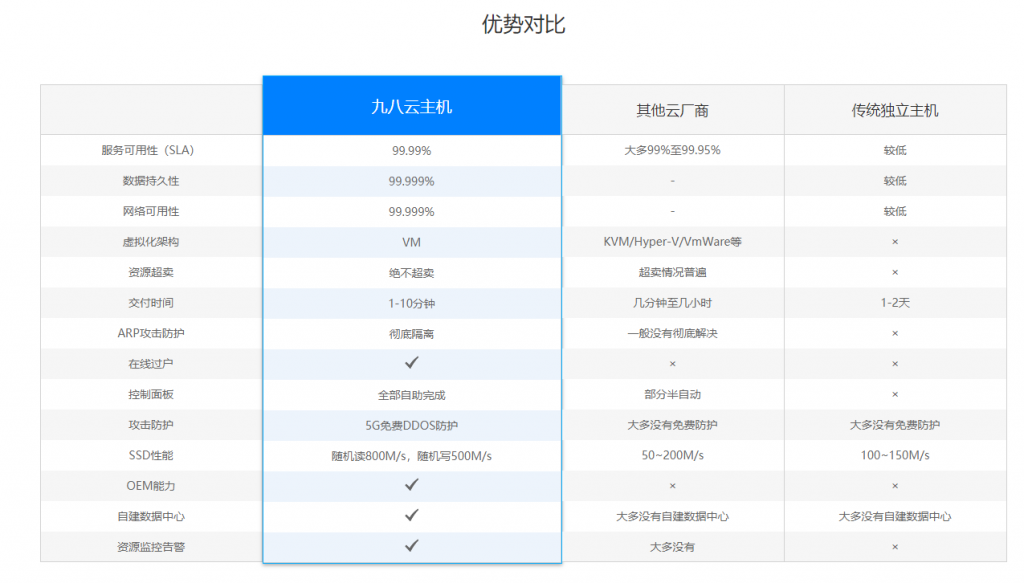Click 较低 in the 数据持久性 row
Viewport: 1024px width, 583px height.
point(895,181)
